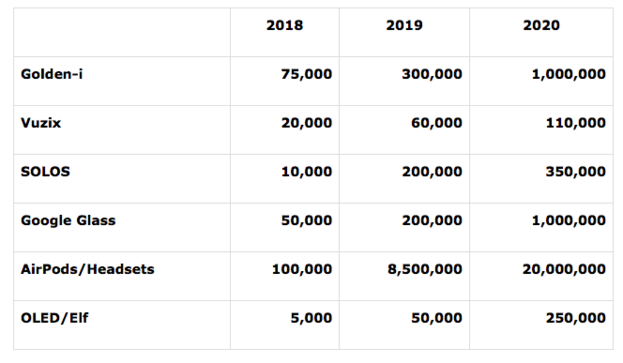Select the 2019 column header

(x=404, y=25)
